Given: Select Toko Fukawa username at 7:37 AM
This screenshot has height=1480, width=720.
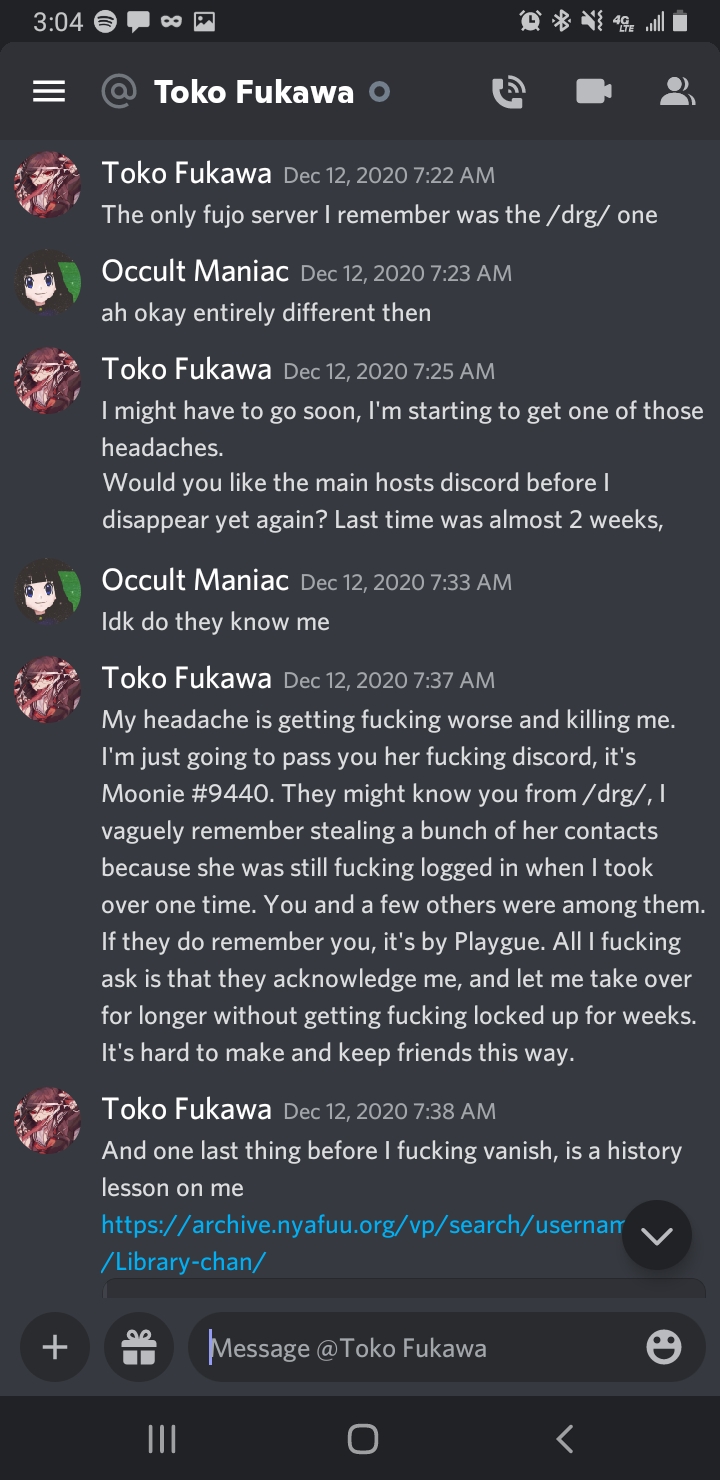Looking at the screenshot, I should click(187, 678).
